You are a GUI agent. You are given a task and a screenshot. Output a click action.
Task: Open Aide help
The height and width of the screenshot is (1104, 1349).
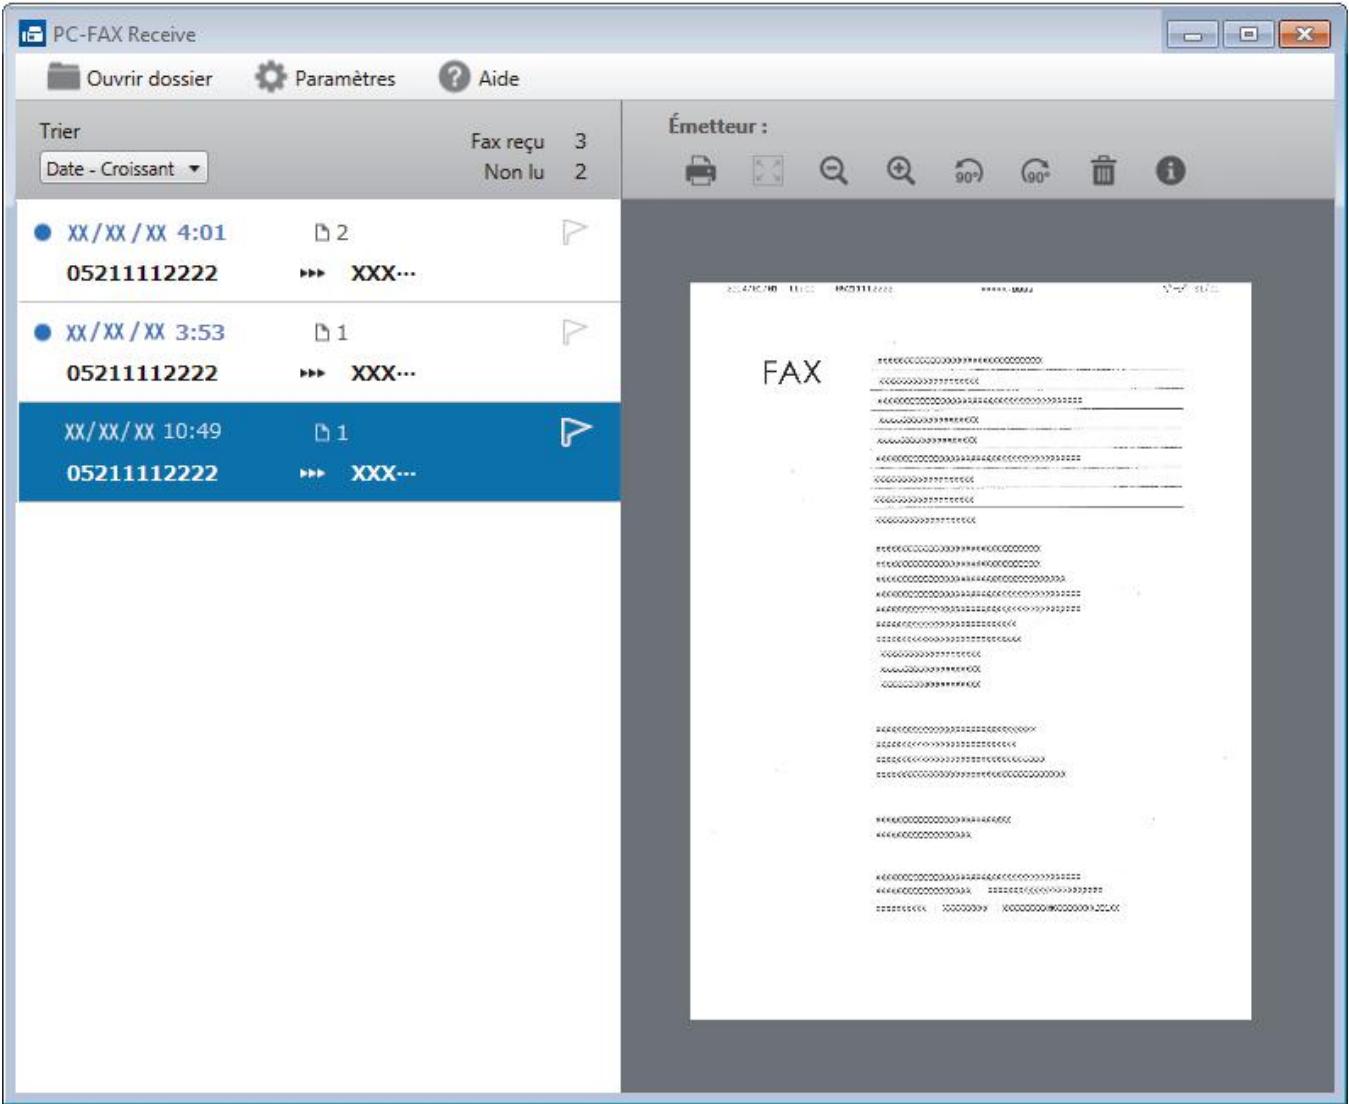pos(479,78)
